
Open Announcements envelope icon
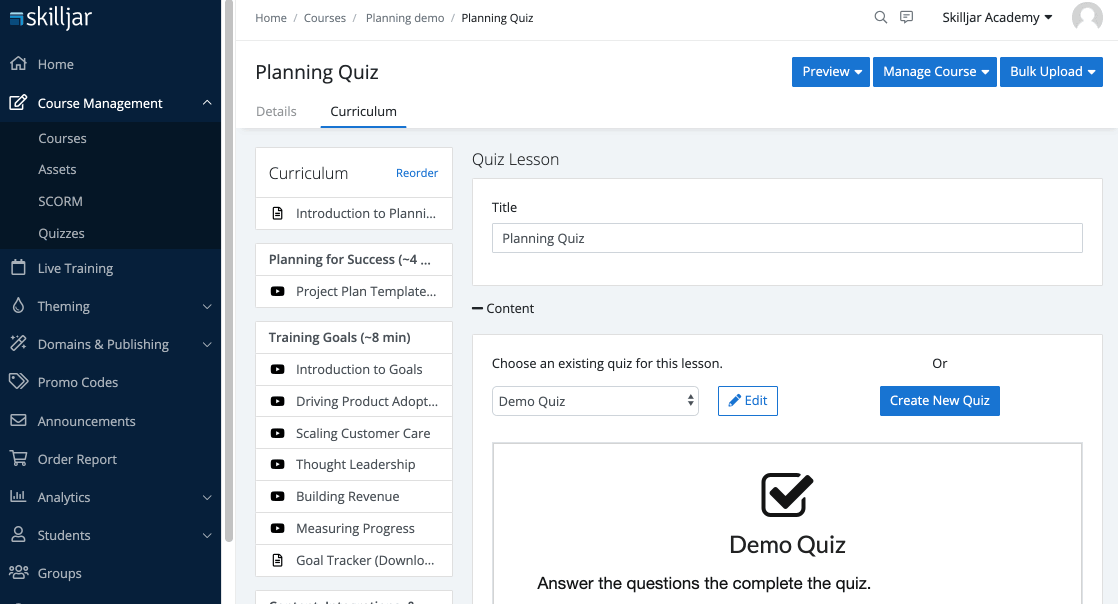pyautogui.click(x=19, y=420)
